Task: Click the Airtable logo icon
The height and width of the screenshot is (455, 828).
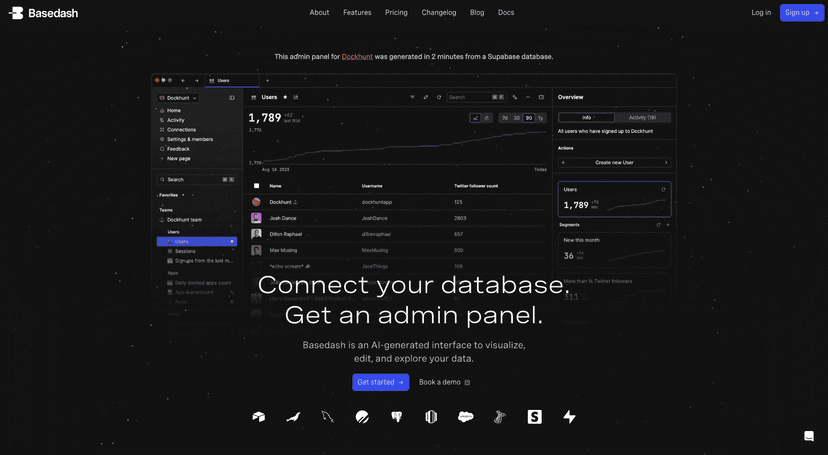Action: 259,417
